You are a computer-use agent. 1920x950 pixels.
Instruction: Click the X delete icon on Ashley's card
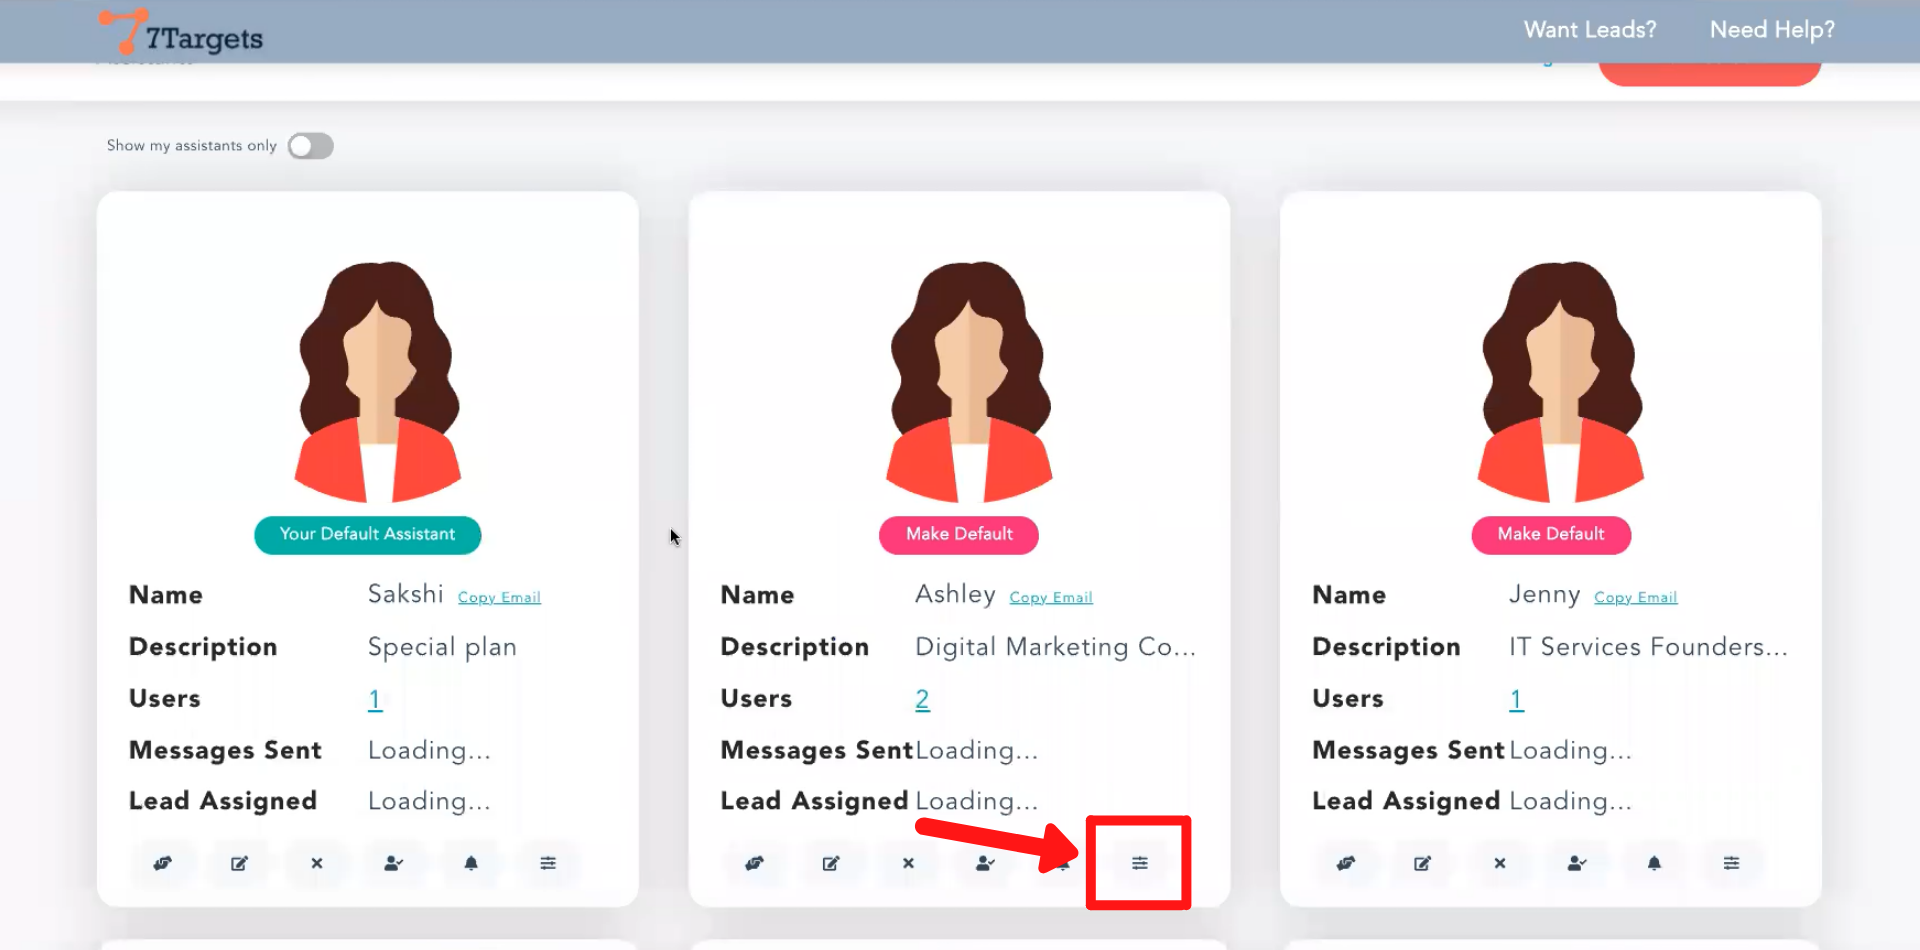(x=908, y=863)
